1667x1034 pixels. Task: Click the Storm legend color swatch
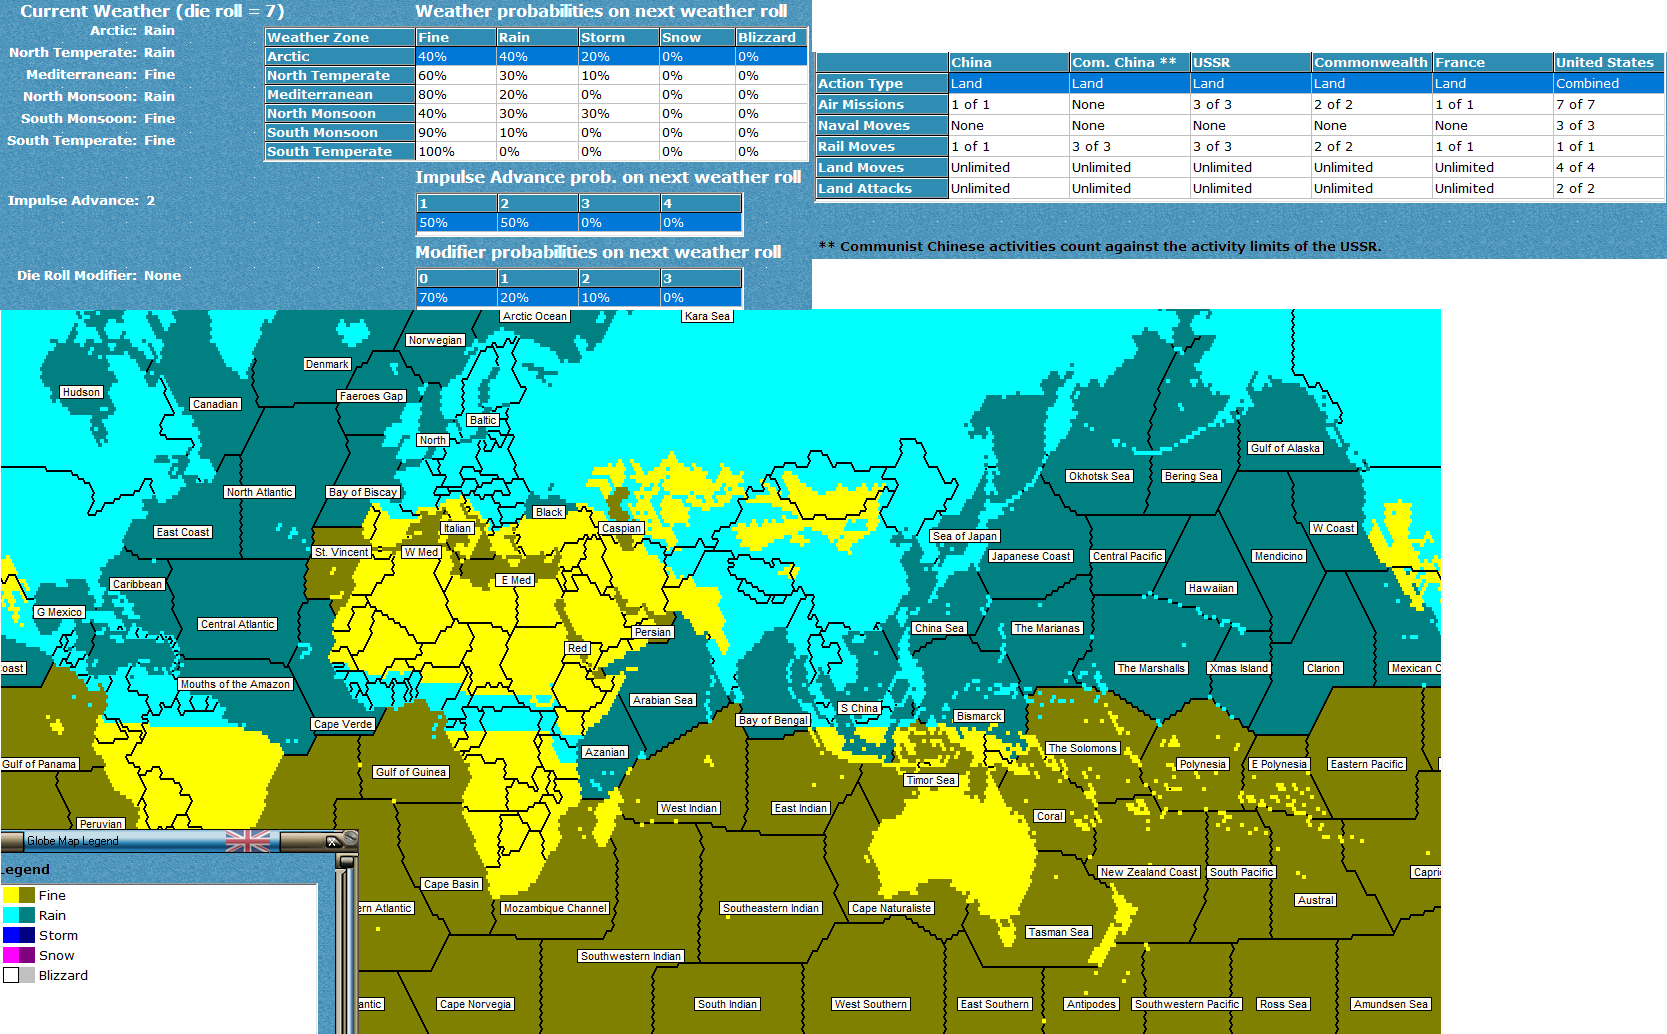click(x=19, y=936)
